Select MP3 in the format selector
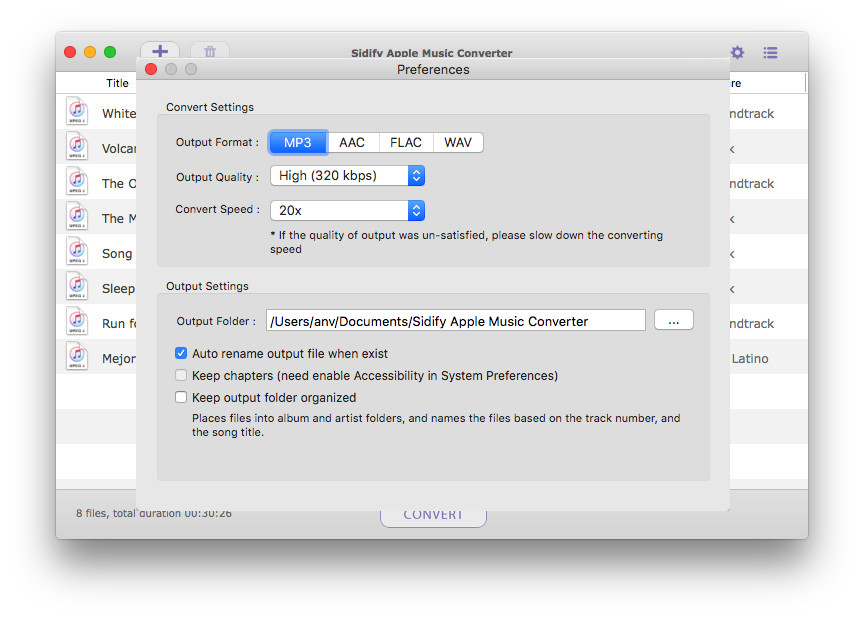Screen dimensions: 864x619 (x=297, y=142)
